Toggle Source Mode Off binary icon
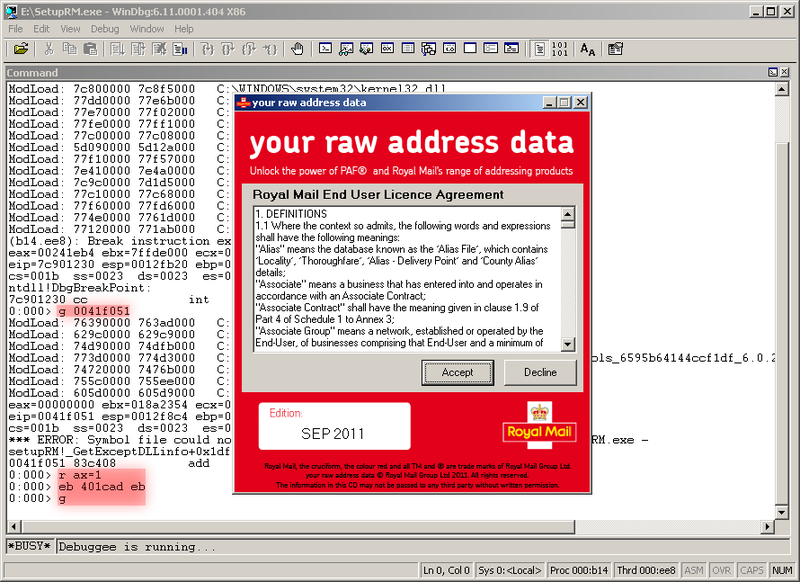The image size is (800, 582). point(560,49)
